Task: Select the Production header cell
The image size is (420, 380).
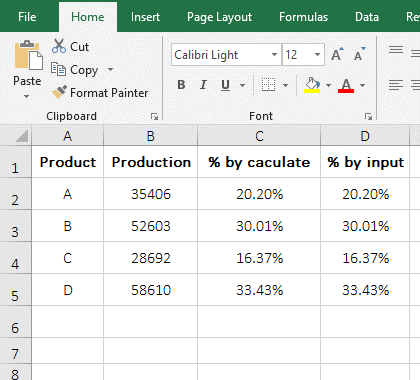Action: (151, 162)
